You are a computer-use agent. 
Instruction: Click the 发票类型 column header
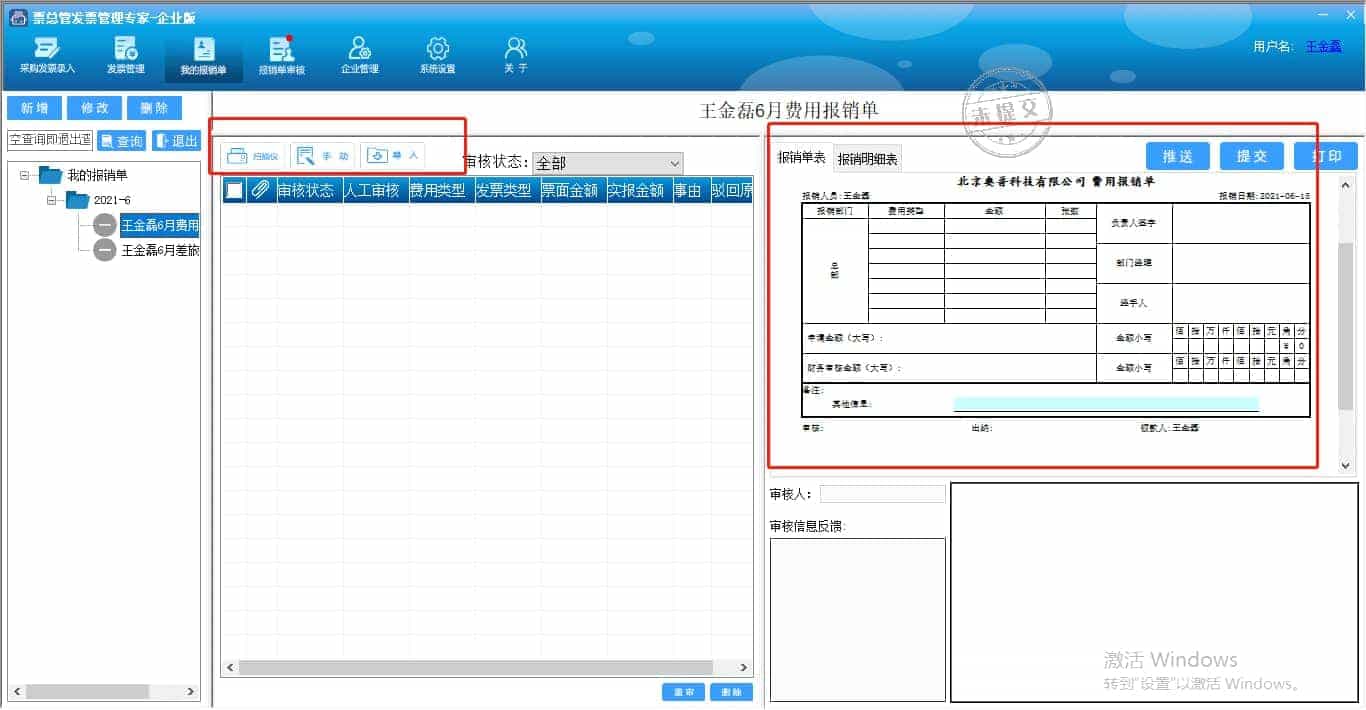click(506, 190)
